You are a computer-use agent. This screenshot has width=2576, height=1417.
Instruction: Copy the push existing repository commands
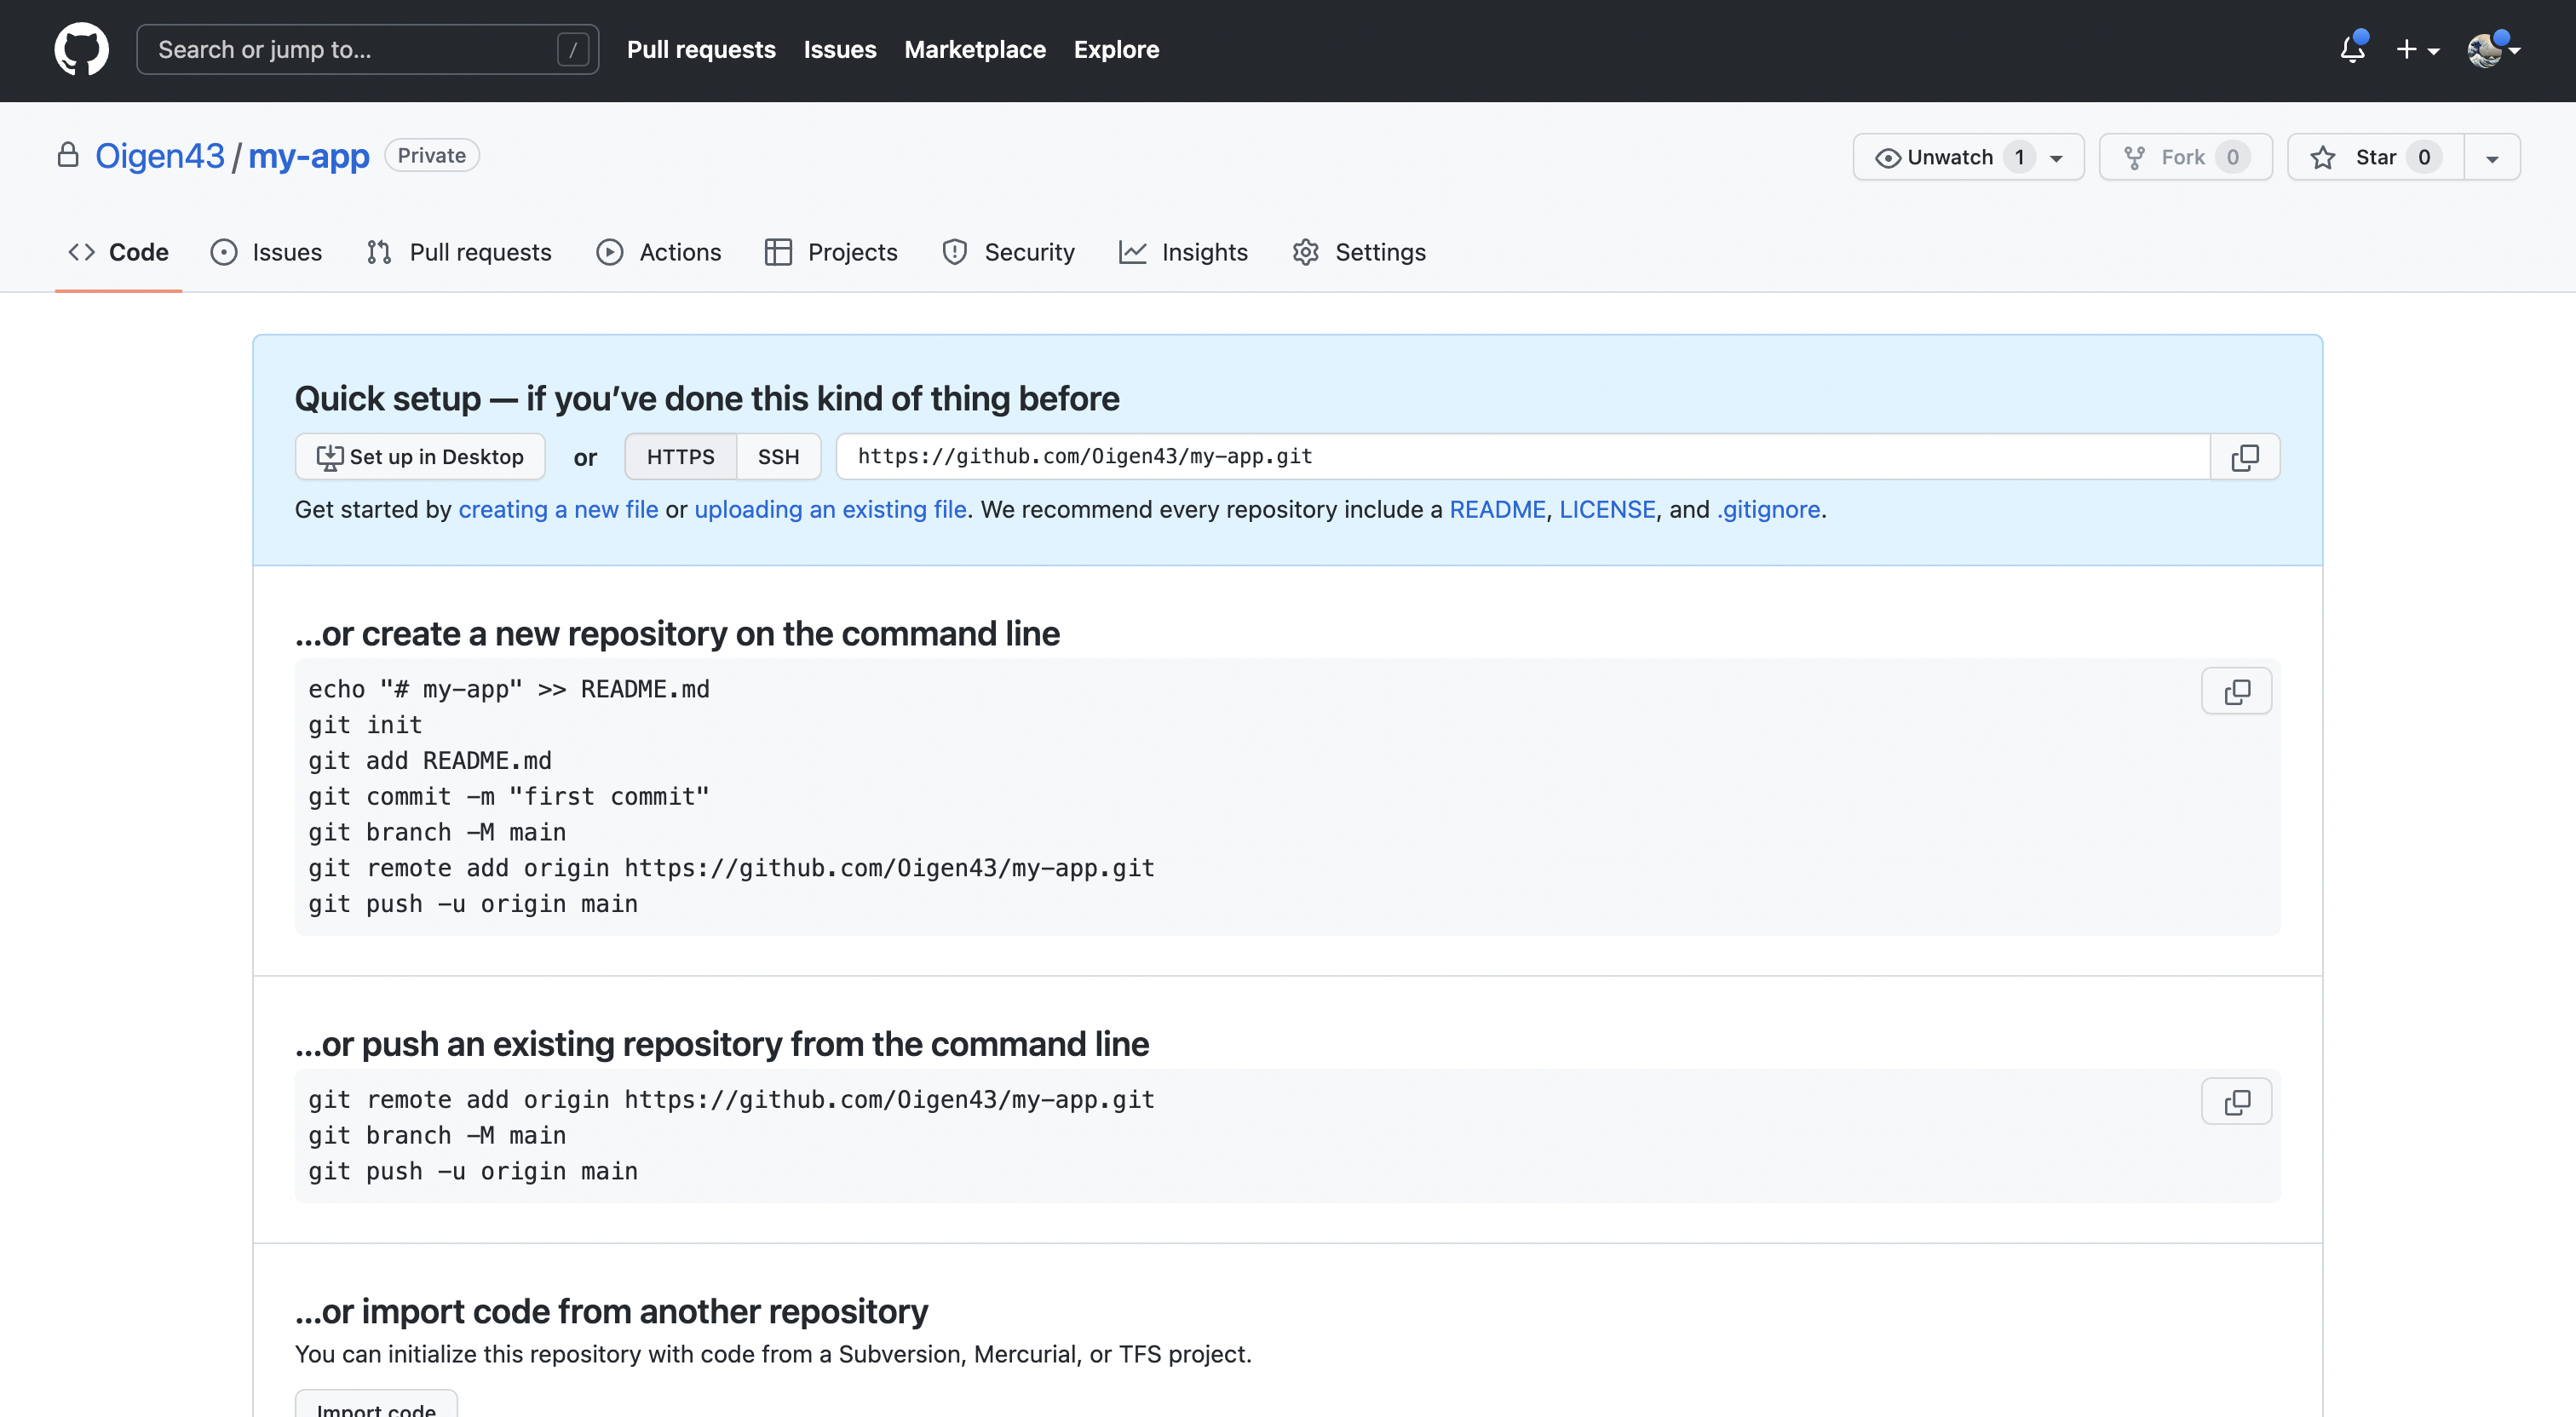click(x=2236, y=1101)
